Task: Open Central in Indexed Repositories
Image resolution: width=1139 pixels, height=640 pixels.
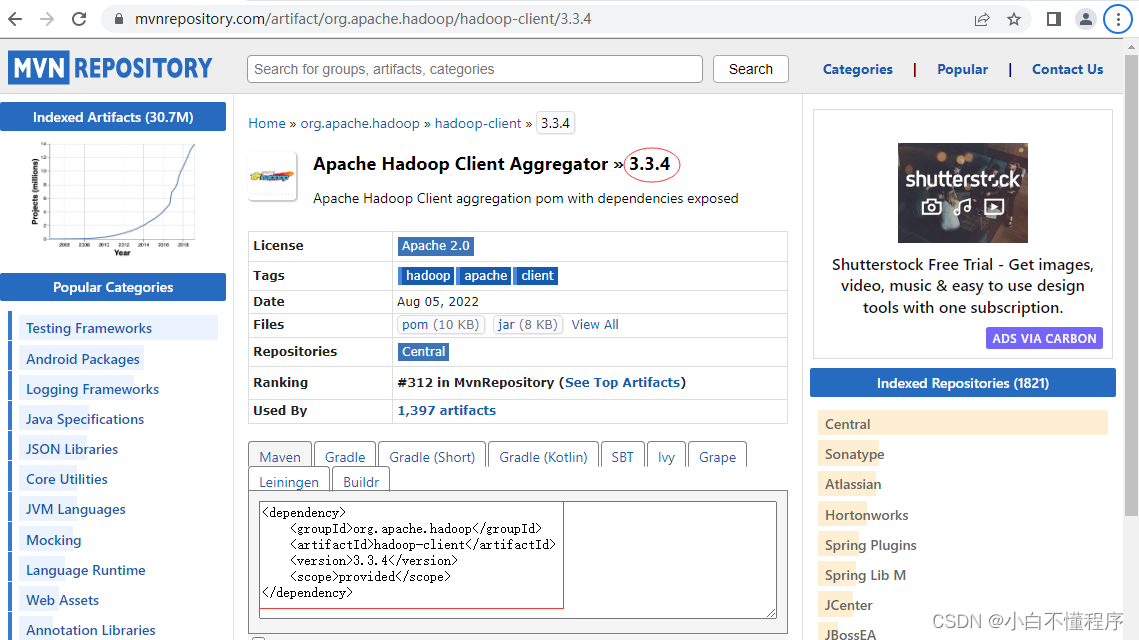Action: [848, 424]
